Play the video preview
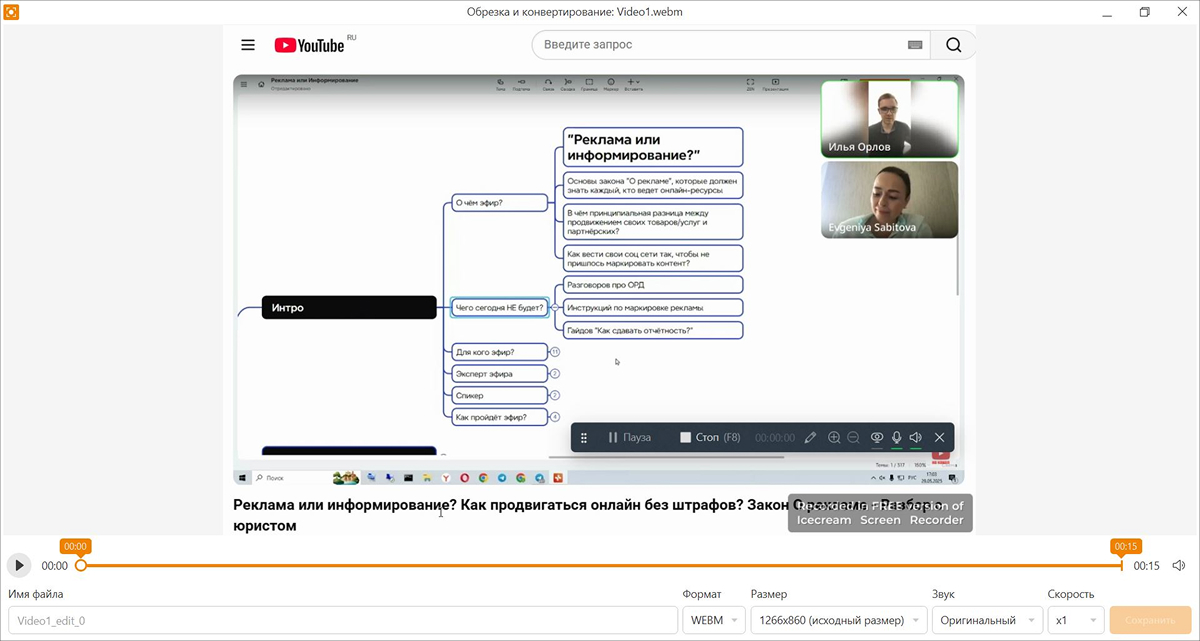 click(x=19, y=565)
